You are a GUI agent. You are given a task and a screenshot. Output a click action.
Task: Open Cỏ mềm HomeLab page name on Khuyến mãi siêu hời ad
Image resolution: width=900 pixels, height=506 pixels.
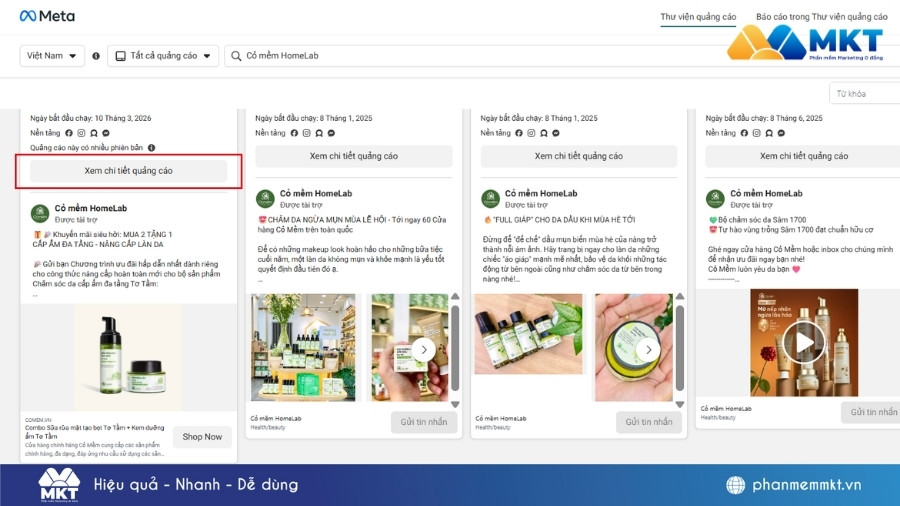coord(91,208)
